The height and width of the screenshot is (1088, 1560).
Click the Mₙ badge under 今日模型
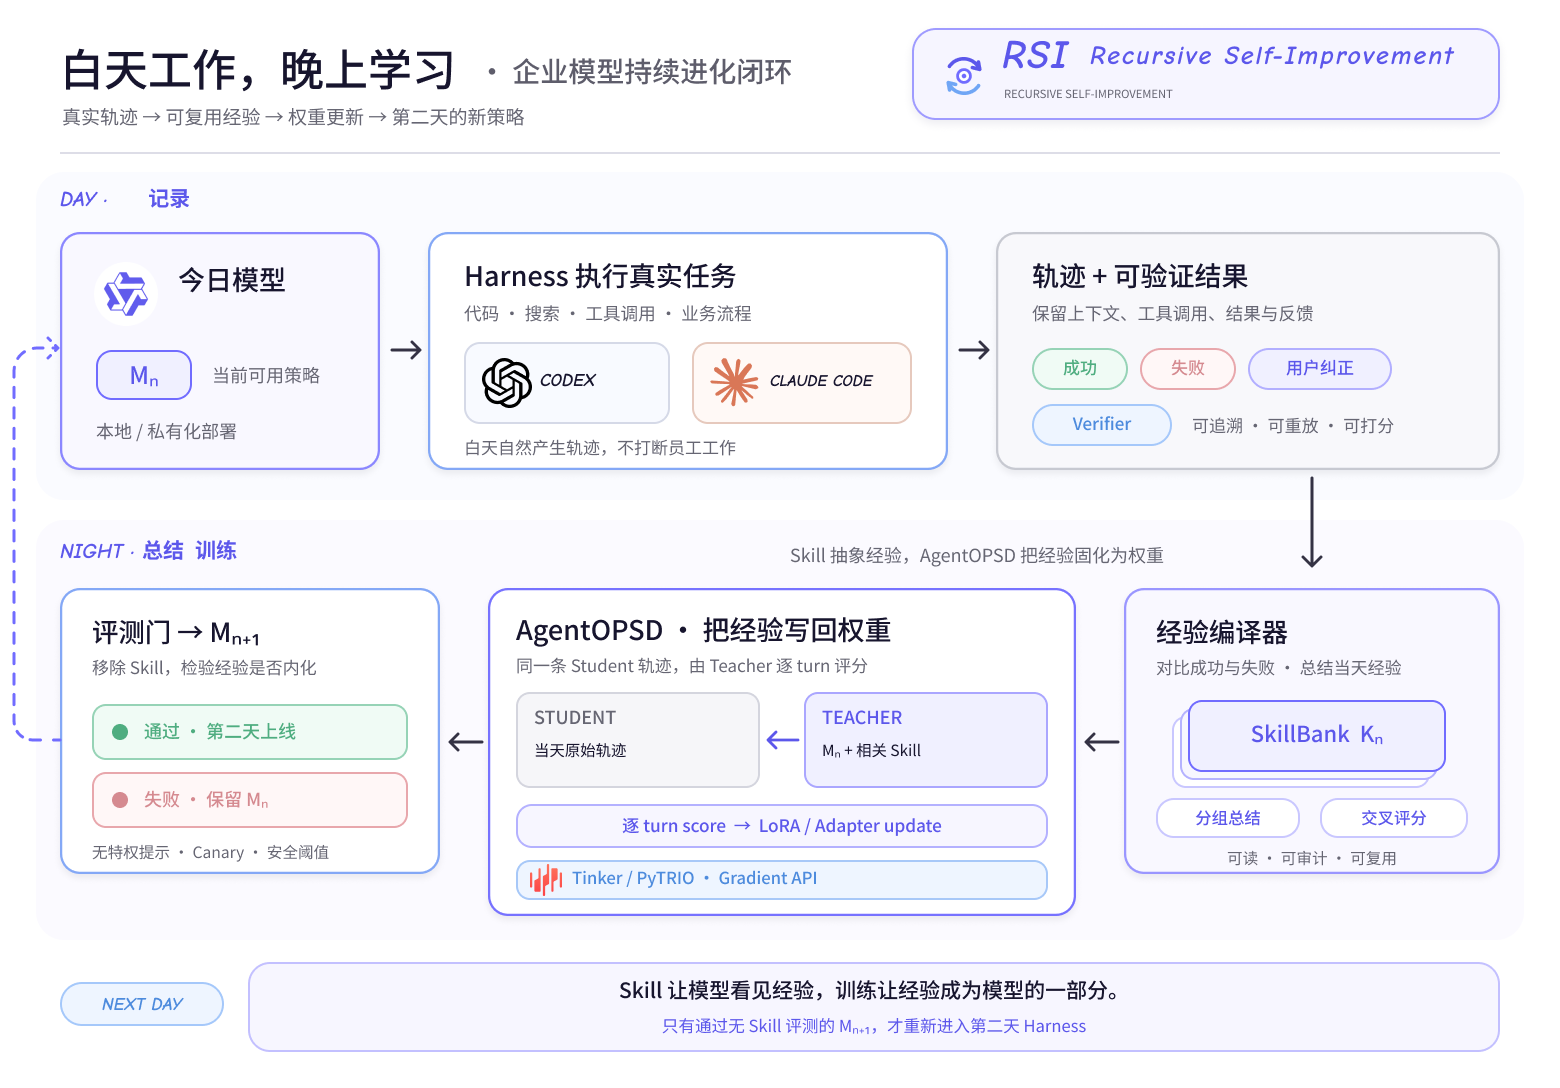[x=144, y=376]
